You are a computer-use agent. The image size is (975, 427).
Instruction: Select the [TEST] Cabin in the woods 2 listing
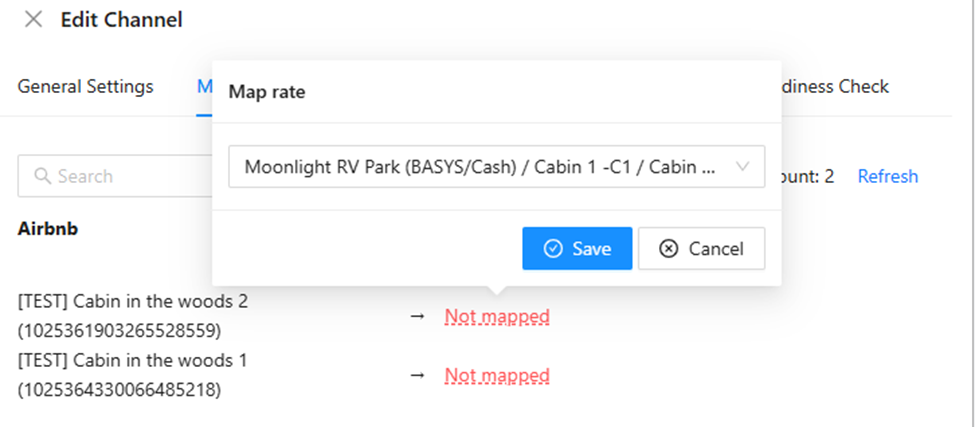132,316
